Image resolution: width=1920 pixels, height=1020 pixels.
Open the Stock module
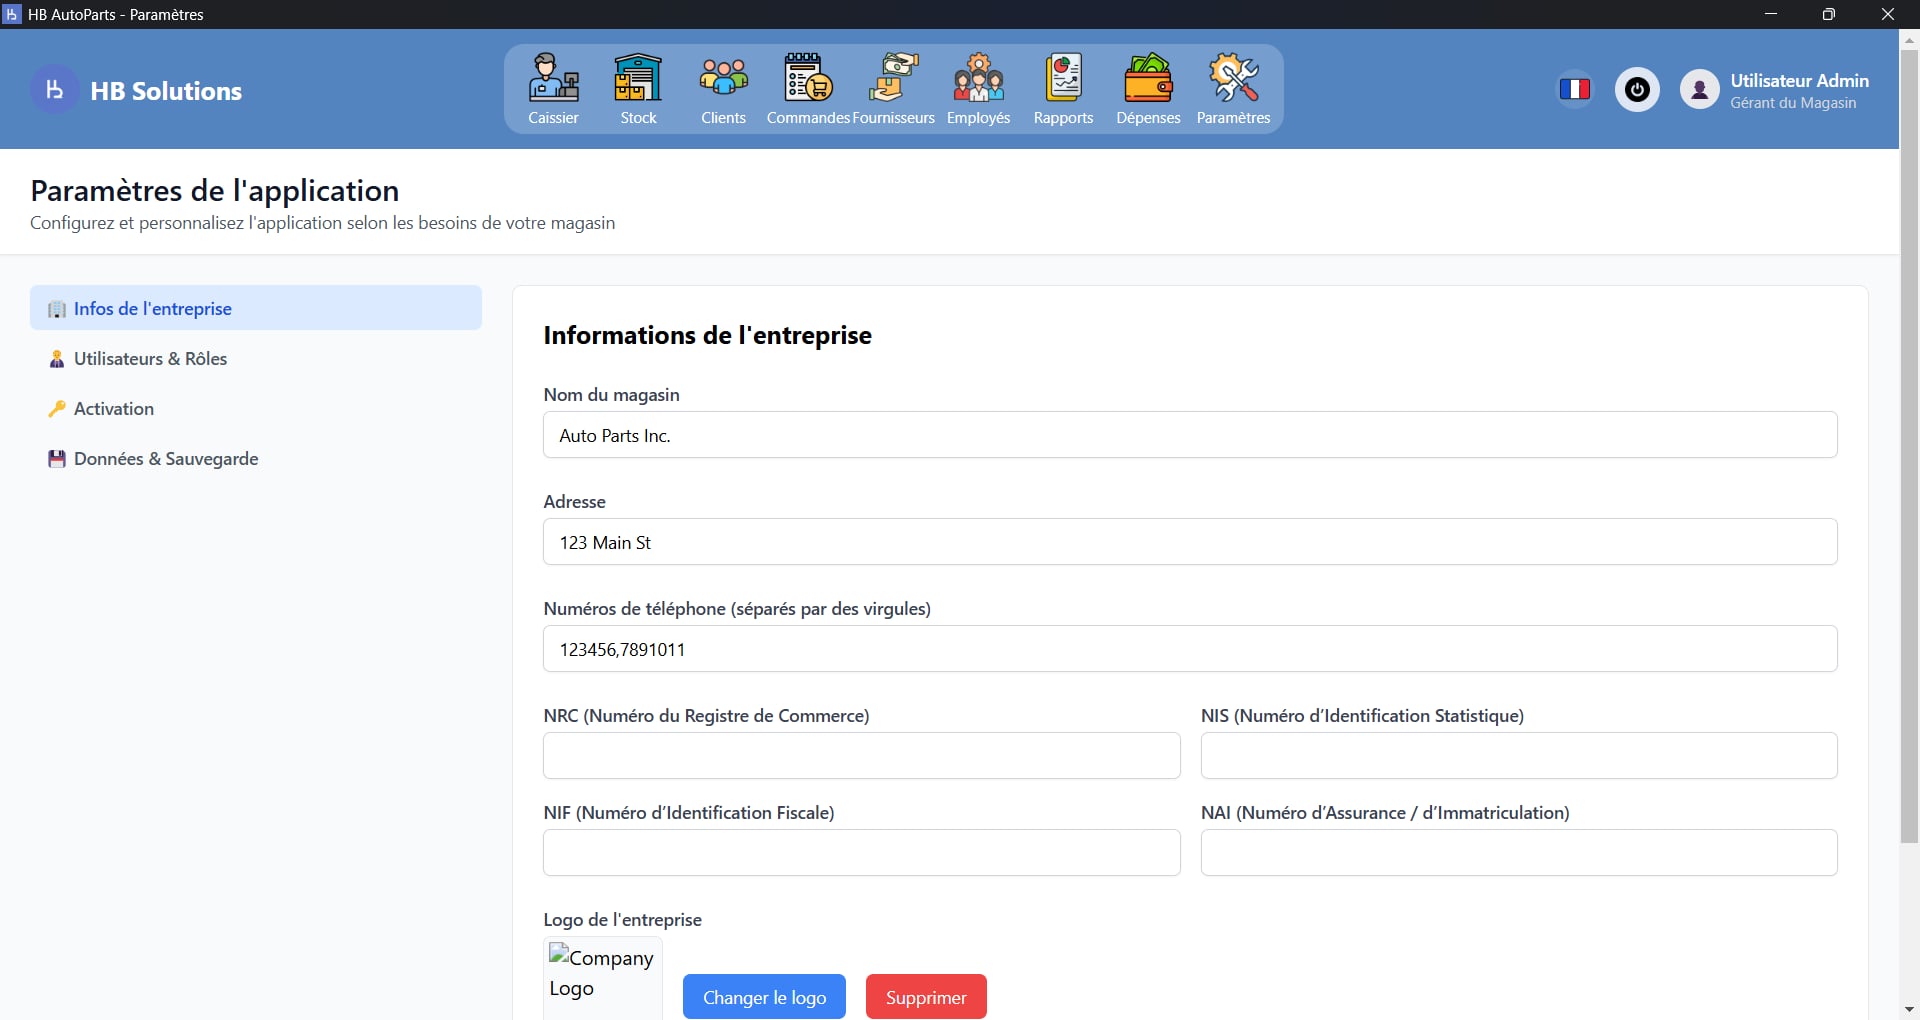[637, 89]
